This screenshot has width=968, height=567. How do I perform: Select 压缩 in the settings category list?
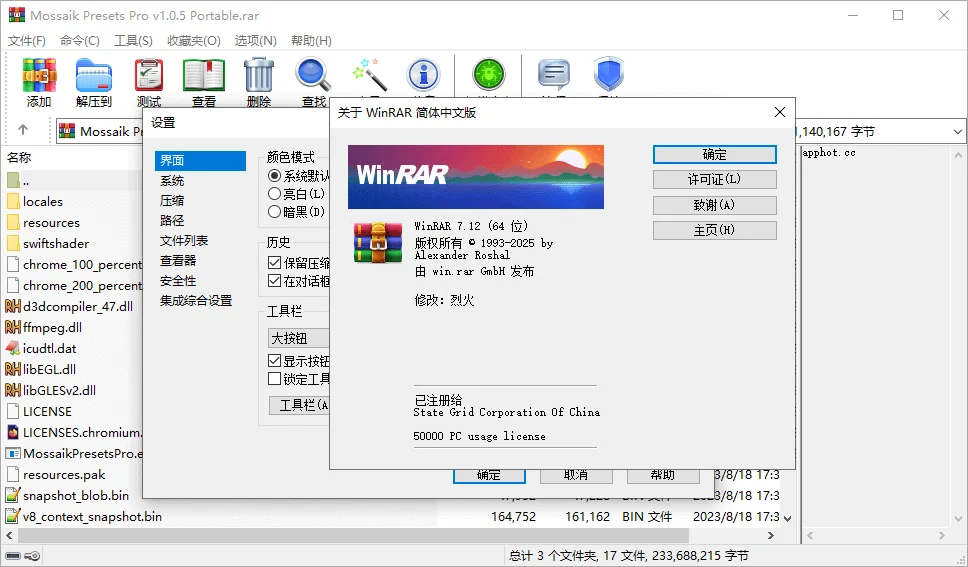[172, 200]
